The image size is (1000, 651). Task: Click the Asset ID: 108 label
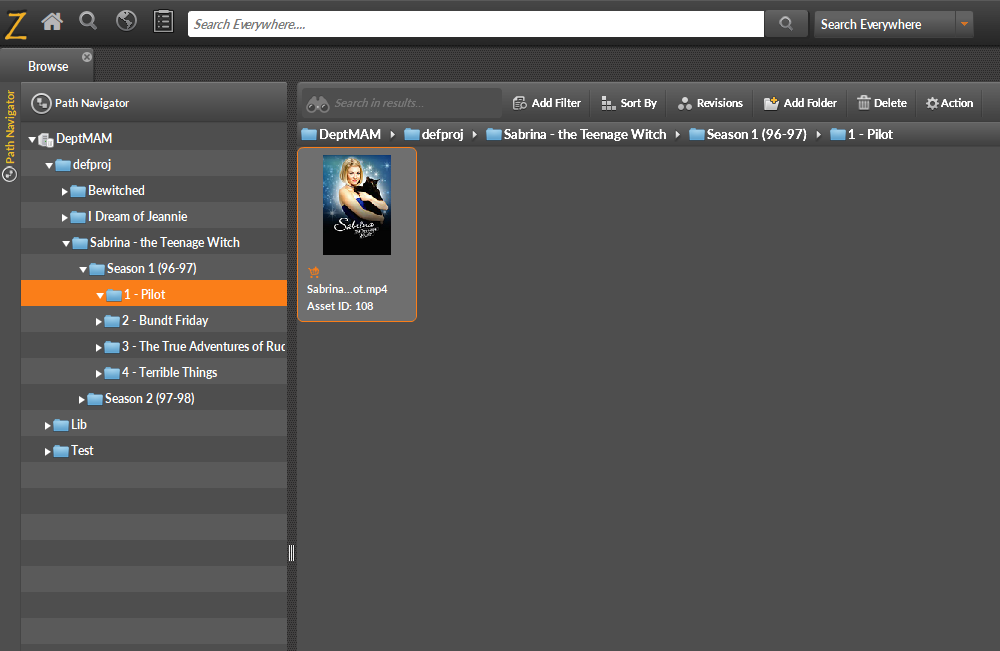(x=340, y=306)
